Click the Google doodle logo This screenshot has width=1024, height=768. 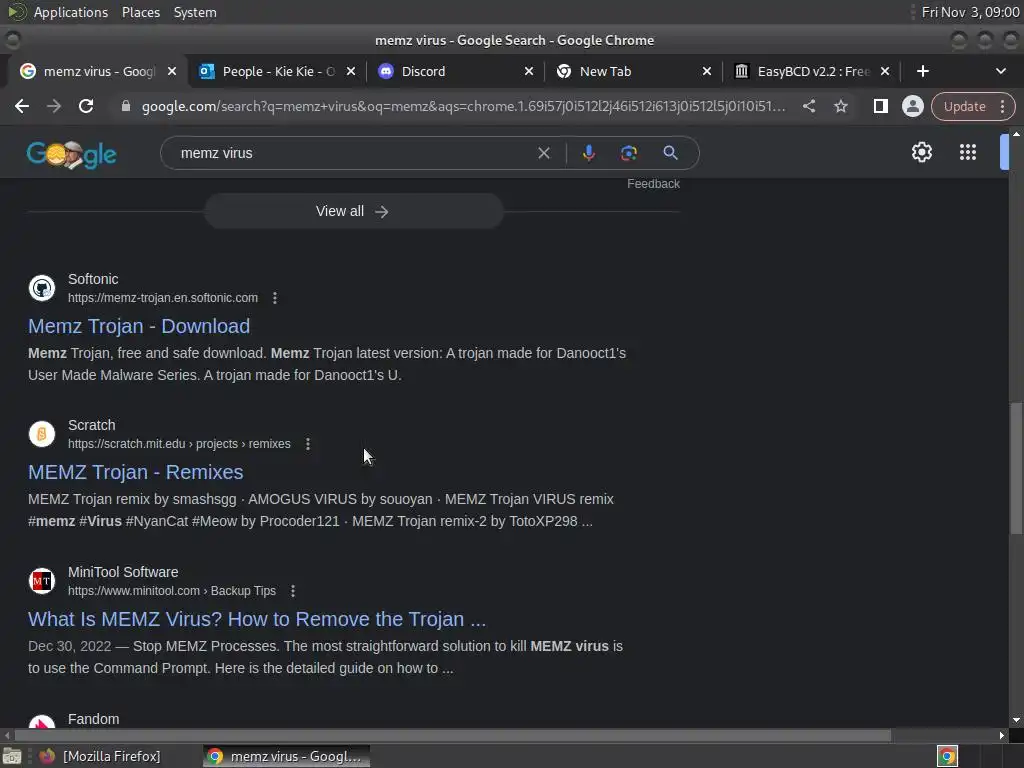(71, 155)
